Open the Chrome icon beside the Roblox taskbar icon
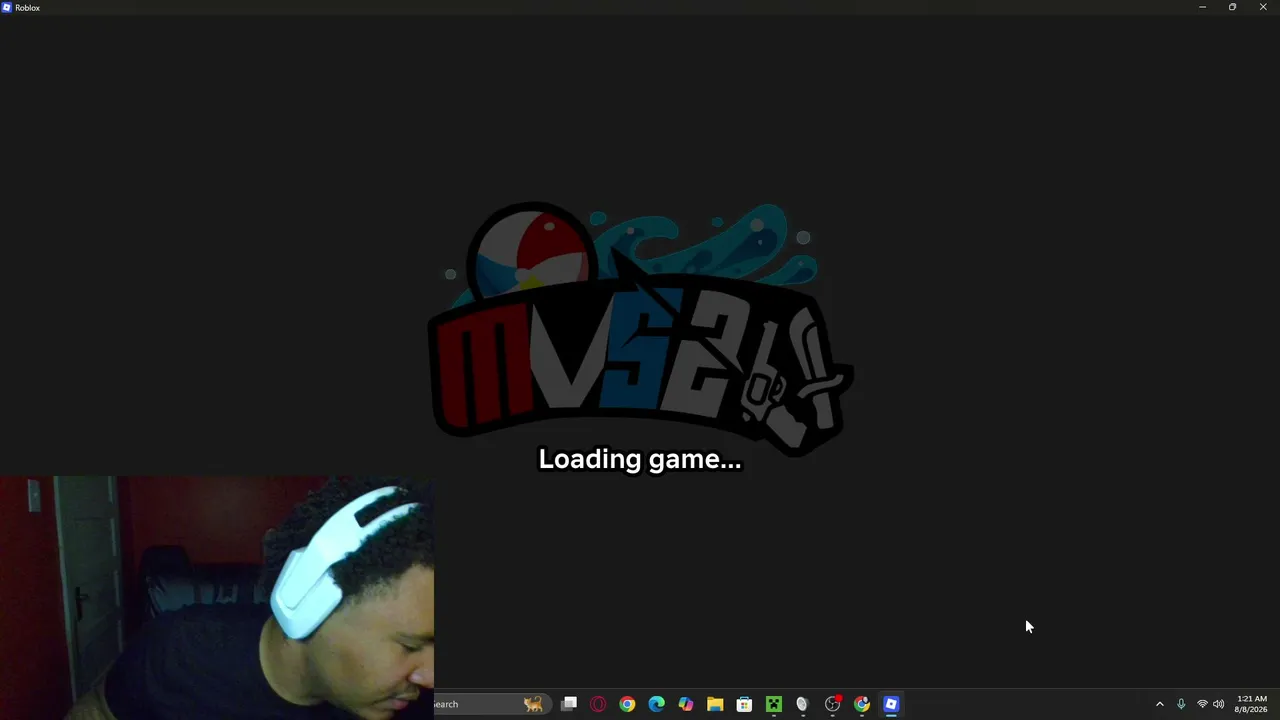 click(x=862, y=704)
